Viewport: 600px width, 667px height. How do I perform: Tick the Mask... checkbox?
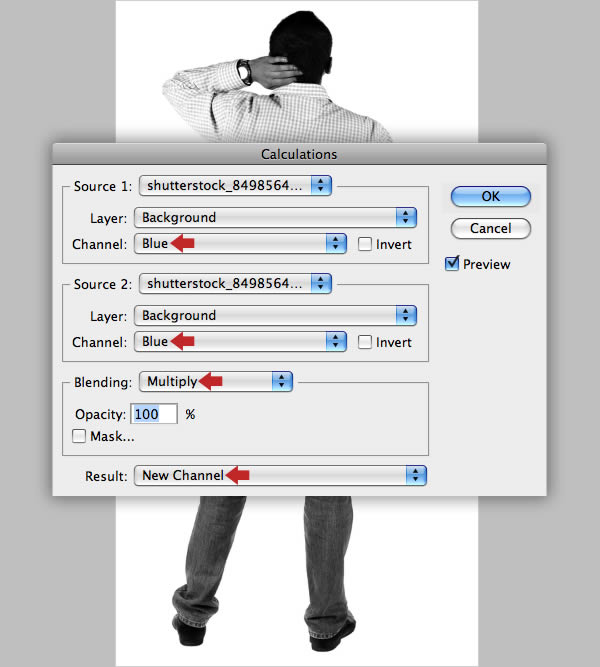79,436
